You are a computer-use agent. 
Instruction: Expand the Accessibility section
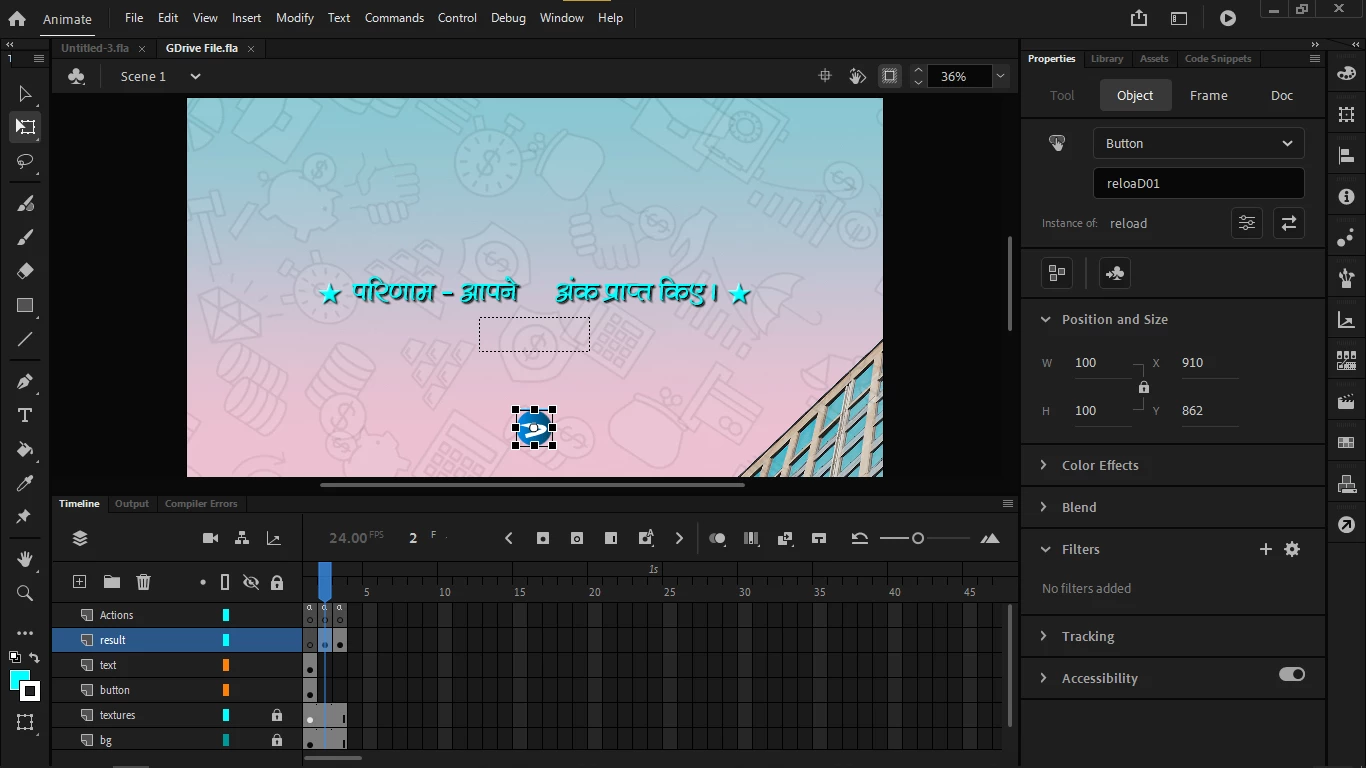click(x=1045, y=678)
